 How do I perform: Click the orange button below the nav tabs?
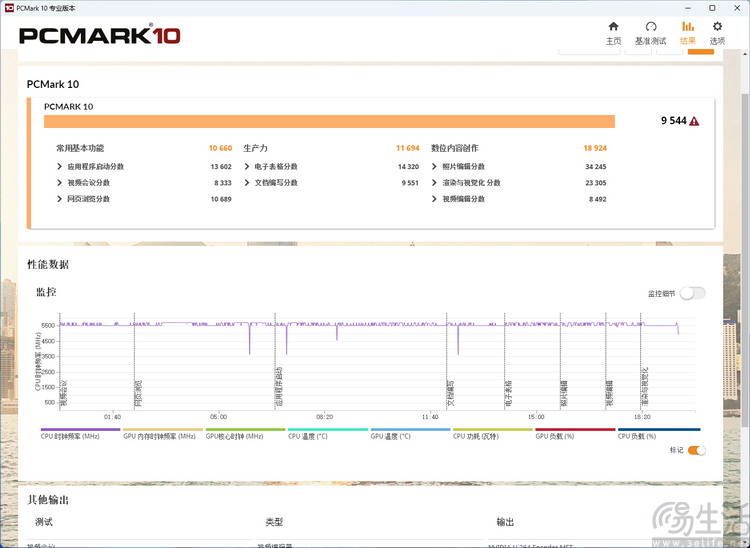pos(701,51)
